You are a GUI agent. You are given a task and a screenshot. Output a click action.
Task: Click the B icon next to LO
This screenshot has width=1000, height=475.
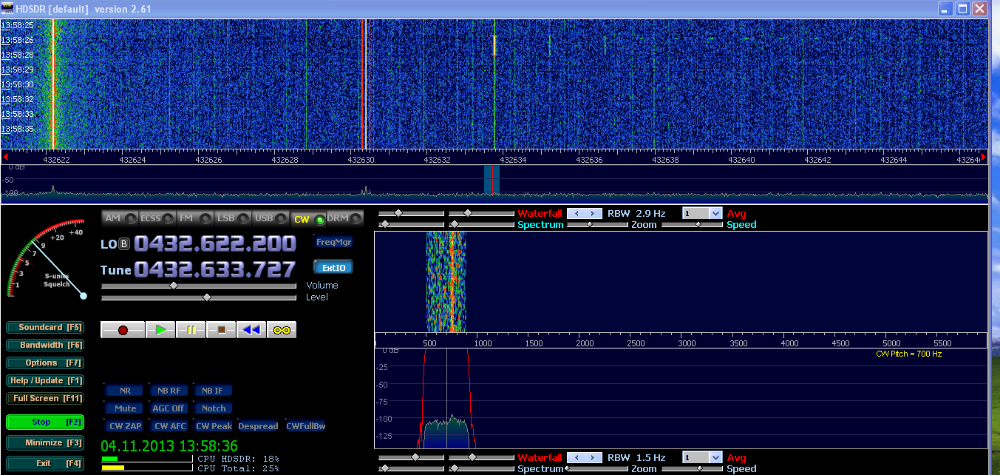click(x=124, y=244)
